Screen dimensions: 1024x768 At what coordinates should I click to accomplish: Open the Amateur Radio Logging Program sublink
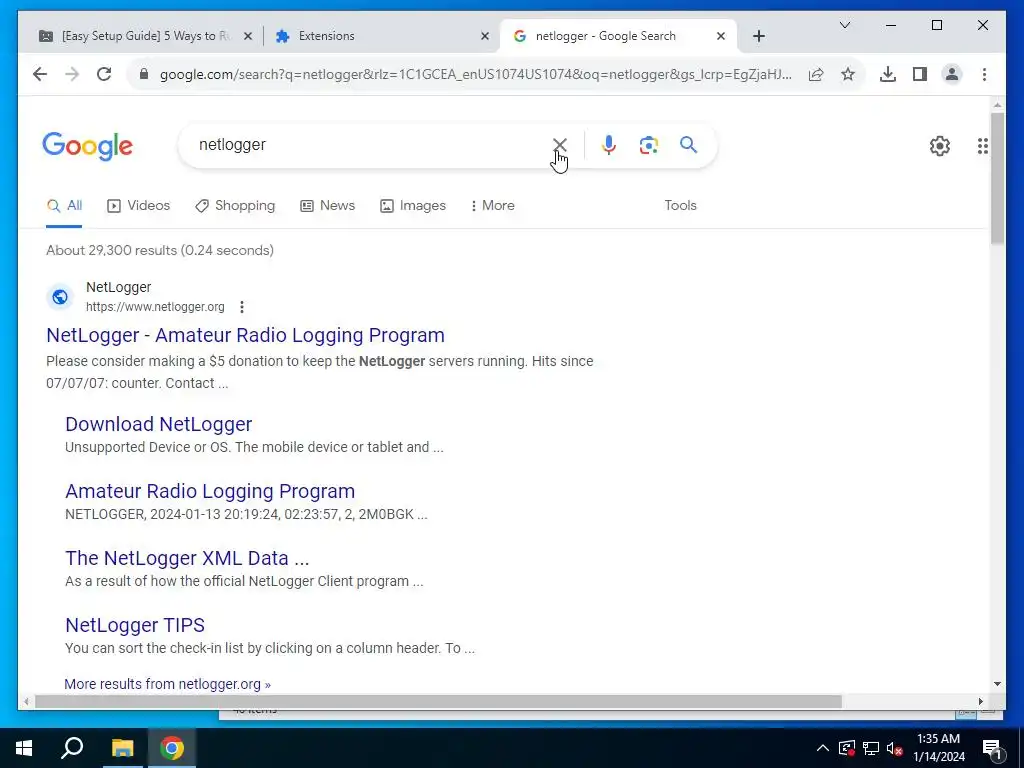click(x=210, y=491)
